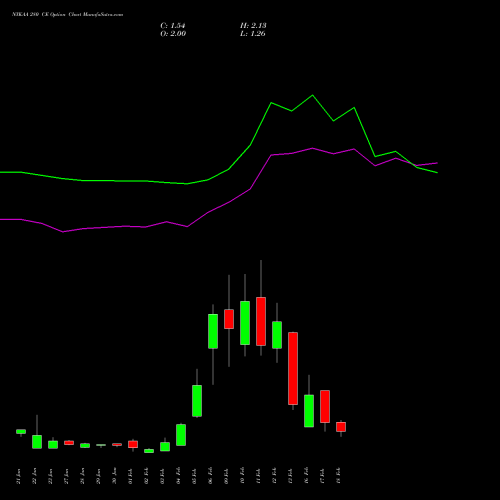Screen dimensions: 500x500
Task: Select the red candlestick above 17 Feb
Action: click(325, 406)
